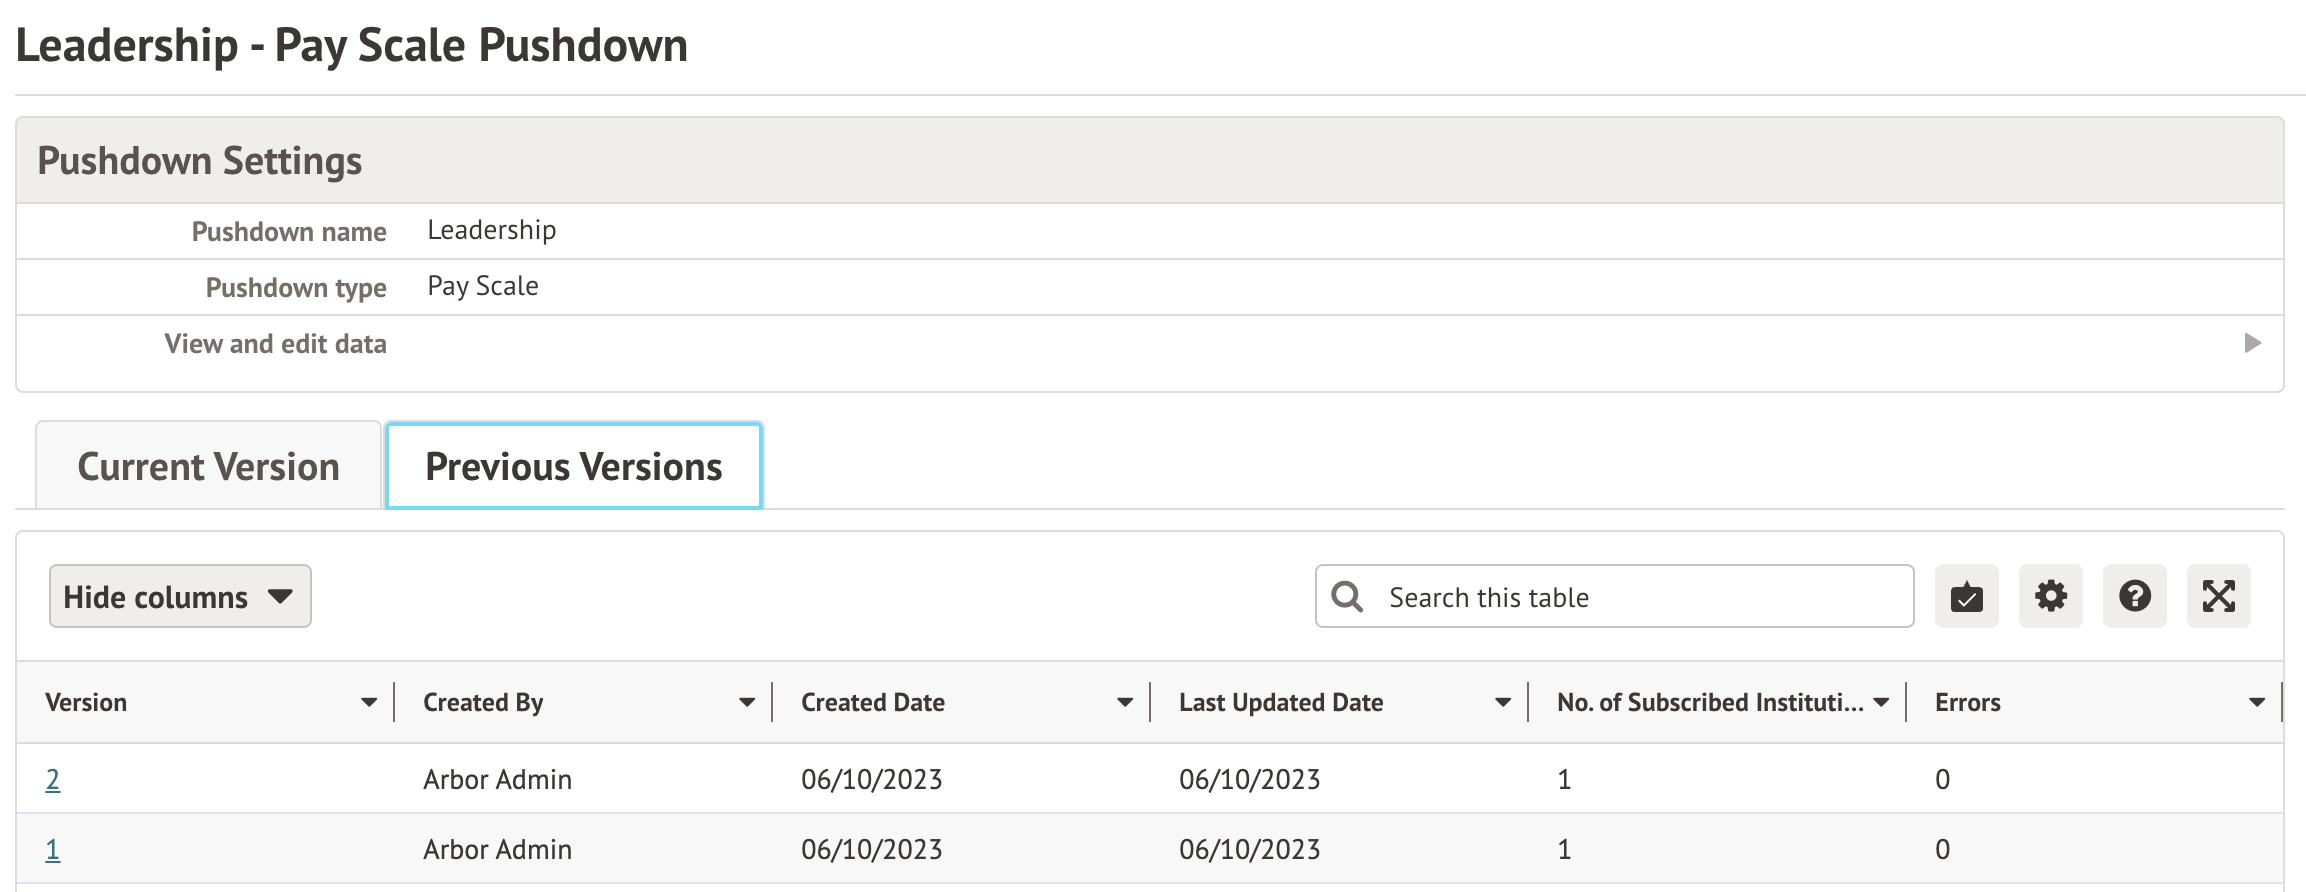Open version 2 link
2306x892 pixels.
[53, 780]
